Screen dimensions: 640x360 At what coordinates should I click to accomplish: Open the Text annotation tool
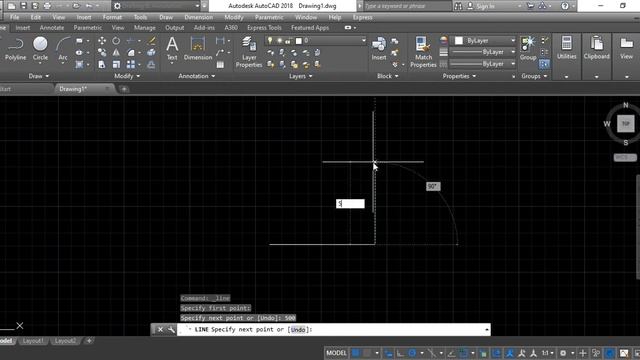[172, 49]
